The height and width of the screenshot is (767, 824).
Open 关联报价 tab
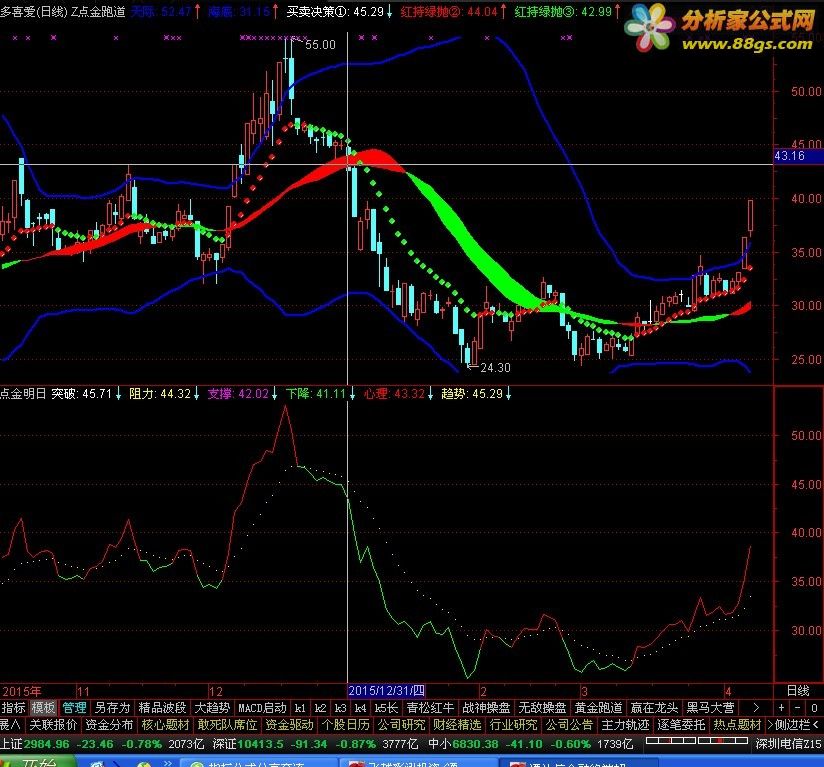tap(53, 724)
